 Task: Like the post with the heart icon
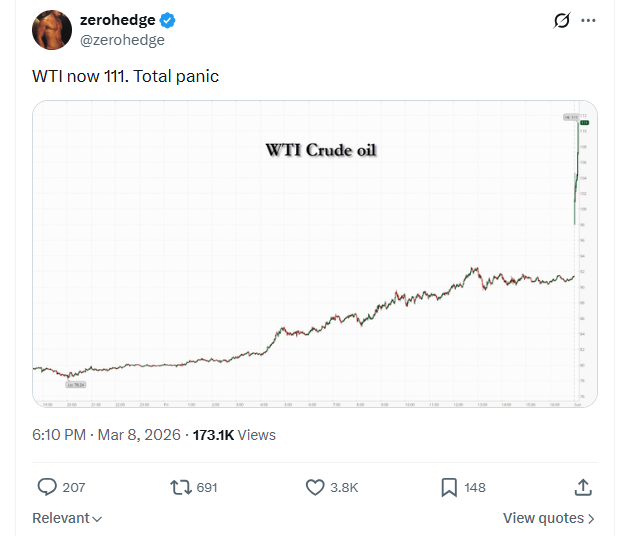[314, 487]
